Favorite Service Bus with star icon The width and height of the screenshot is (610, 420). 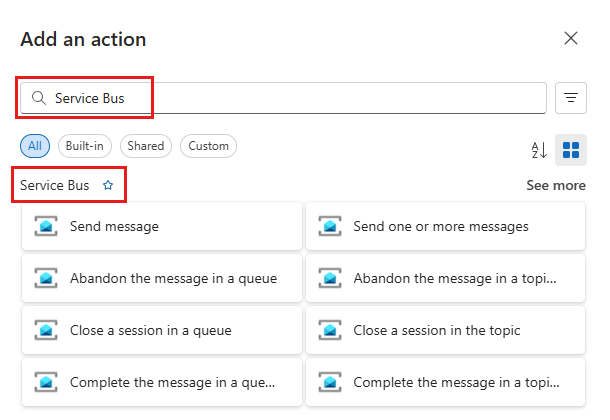(x=108, y=186)
